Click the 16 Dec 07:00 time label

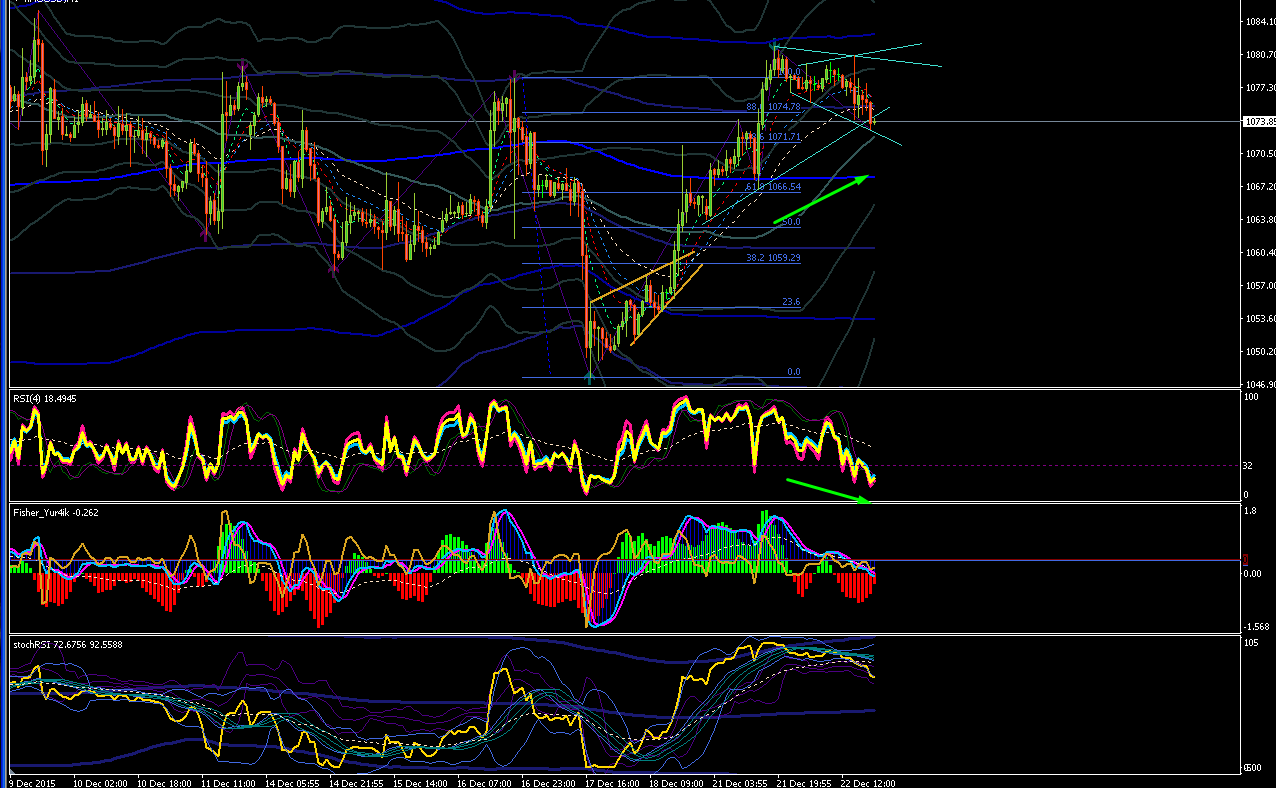484,783
